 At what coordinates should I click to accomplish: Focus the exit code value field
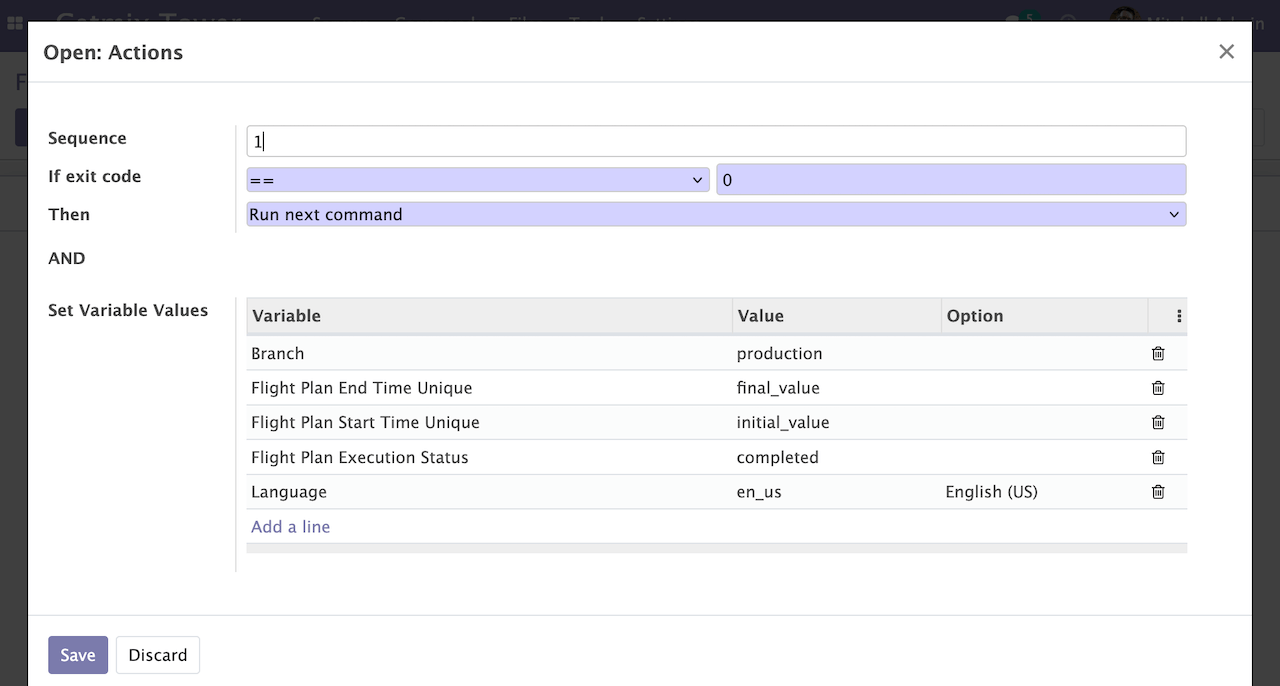click(950, 180)
